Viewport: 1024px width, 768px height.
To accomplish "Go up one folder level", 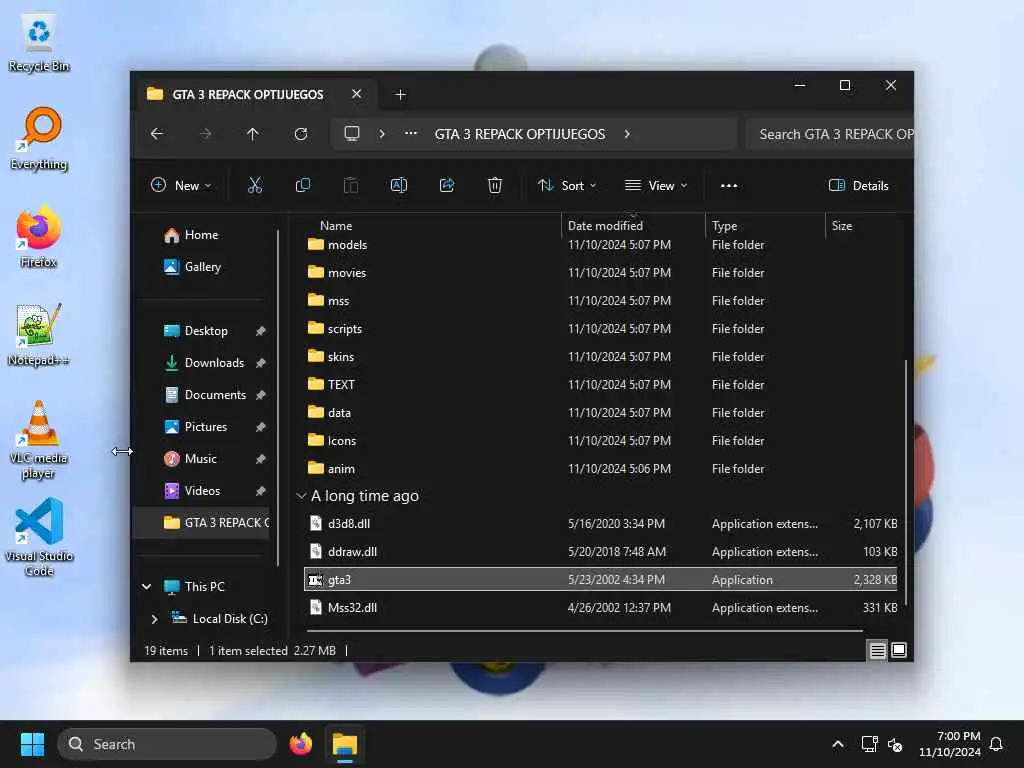I will (253, 134).
